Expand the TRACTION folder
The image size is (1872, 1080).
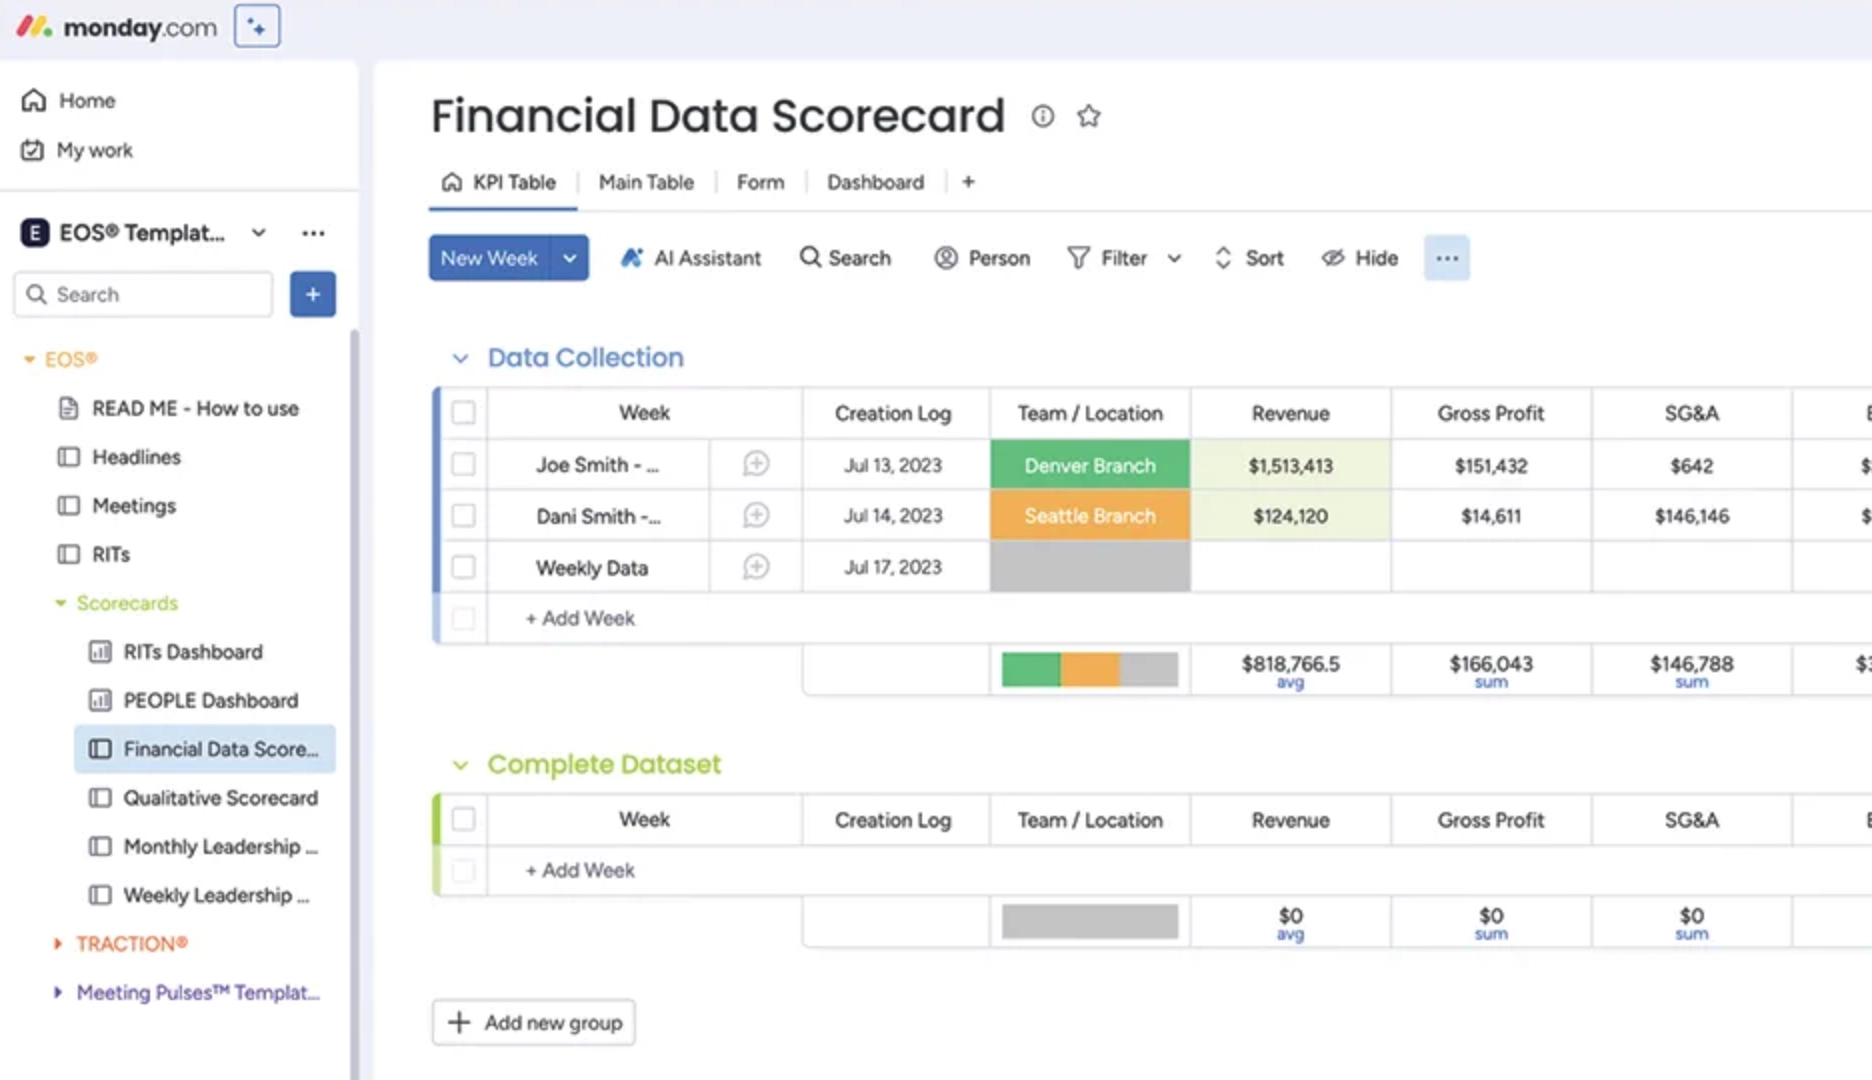coord(58,944)
